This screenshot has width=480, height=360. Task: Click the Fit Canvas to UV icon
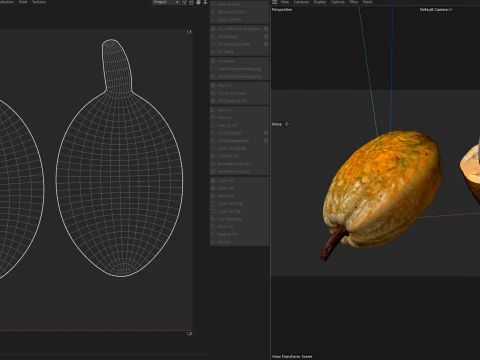tap(213, 101)
